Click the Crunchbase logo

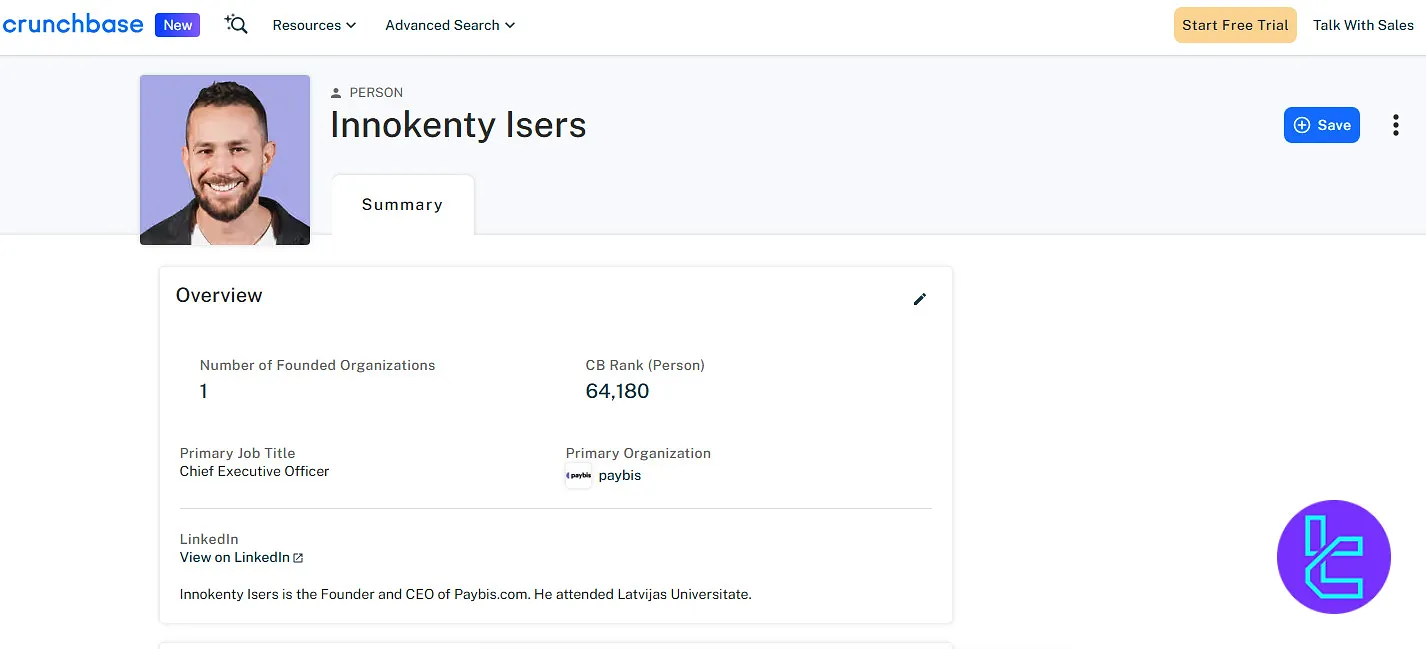(x=72, y=25)
